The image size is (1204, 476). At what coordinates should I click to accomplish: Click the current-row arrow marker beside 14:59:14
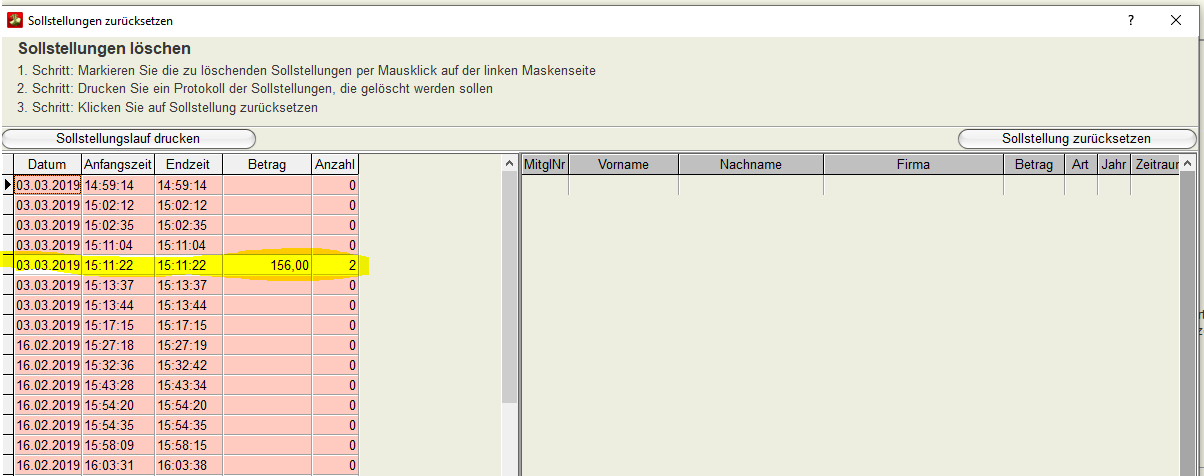coord(8,185)
